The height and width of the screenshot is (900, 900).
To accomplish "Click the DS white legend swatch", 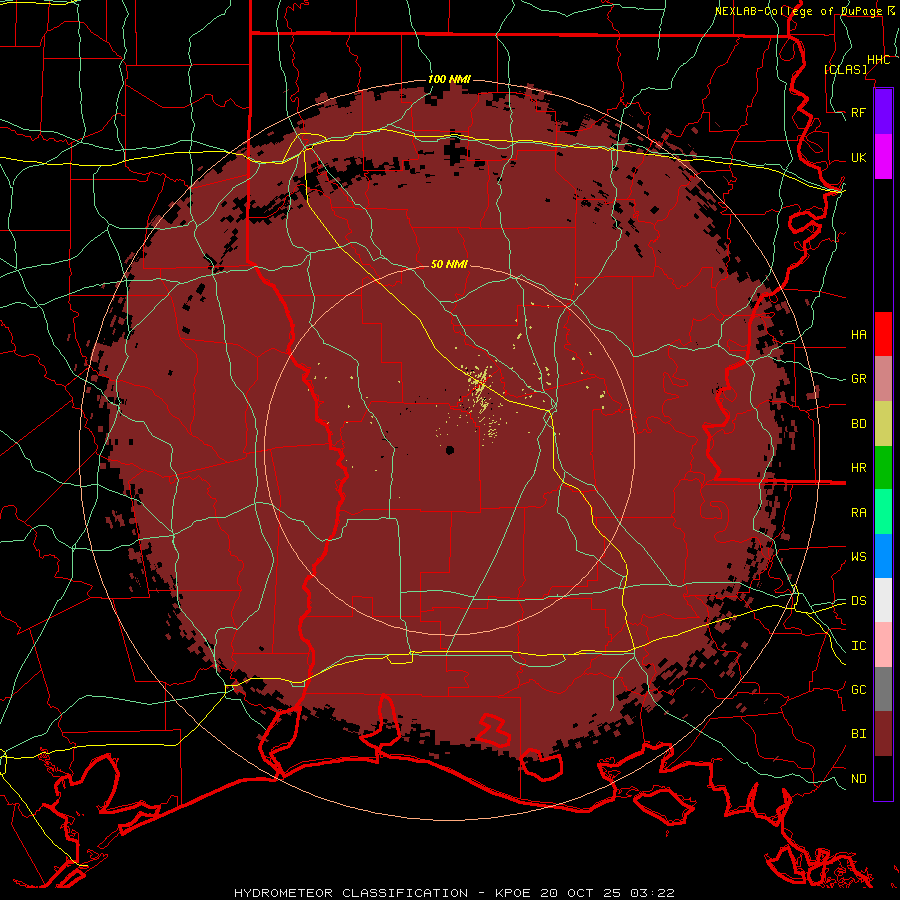I will [x=883, y=600].
